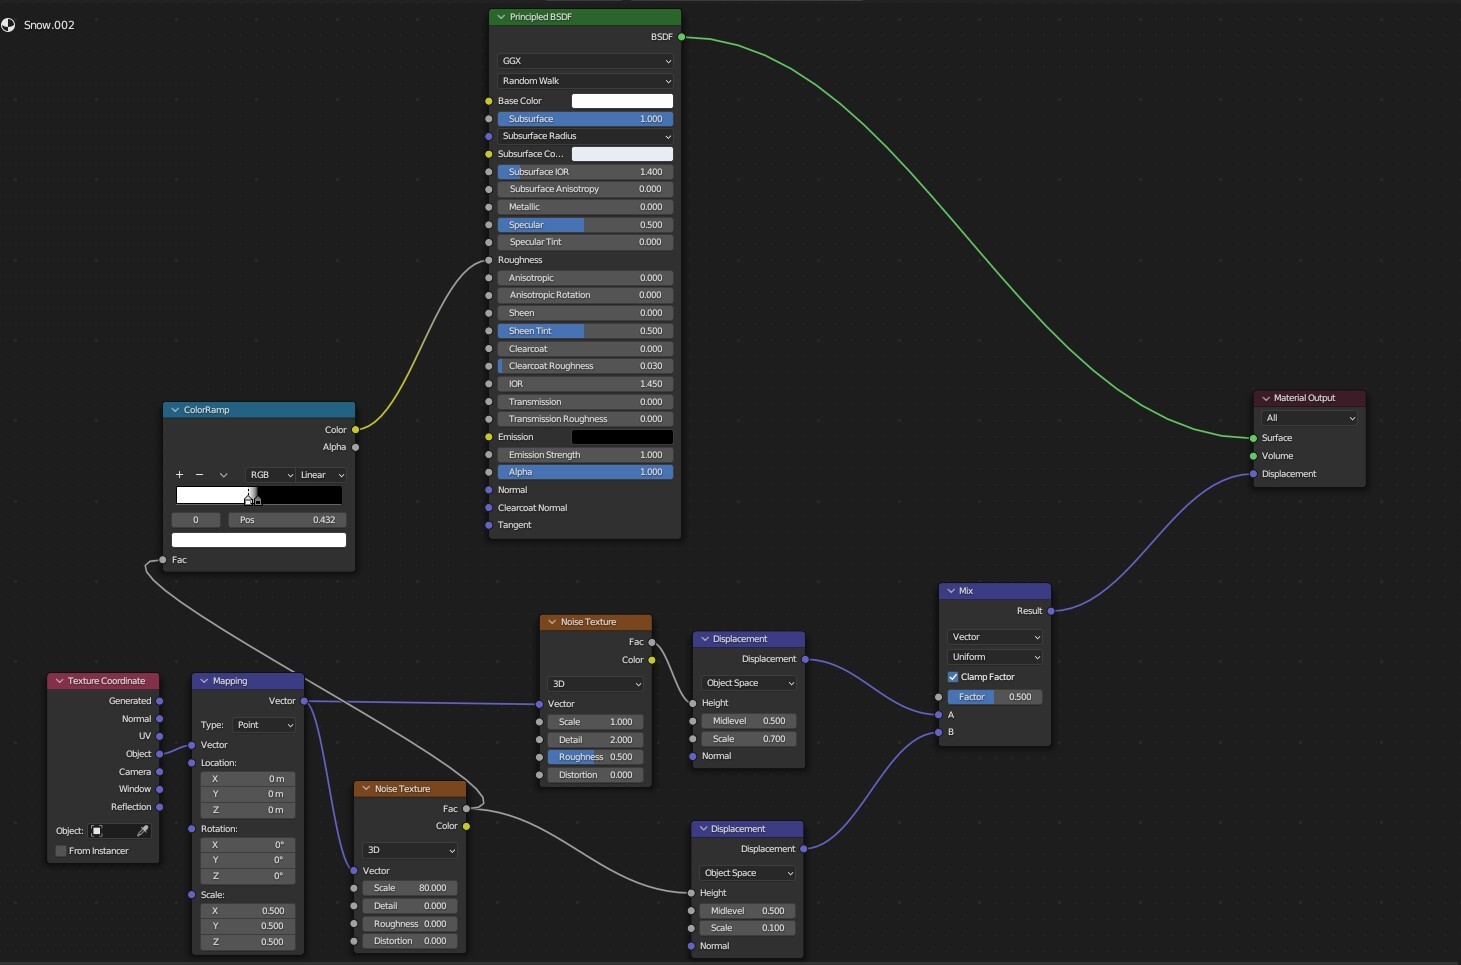Open the Mix Vector data type dropdown
The image size is (1461, 965).
pyautogui.click(x=996, y=637)
